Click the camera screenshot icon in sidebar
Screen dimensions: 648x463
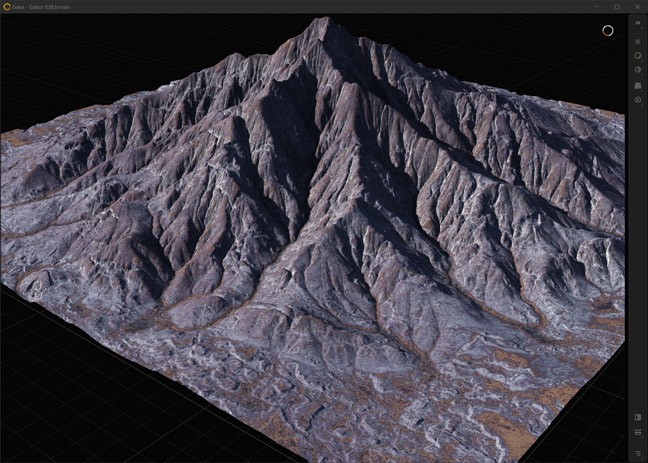pos(638,100)
